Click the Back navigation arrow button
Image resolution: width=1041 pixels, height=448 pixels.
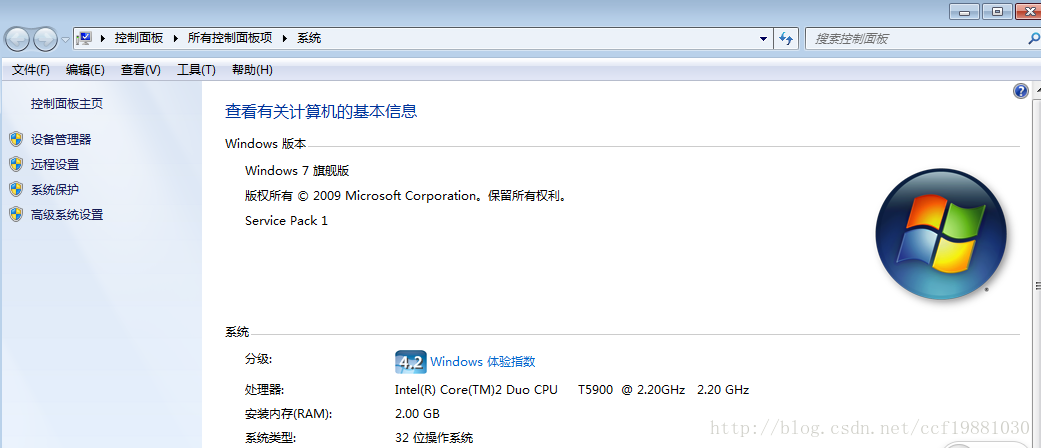tap(18, 40)
